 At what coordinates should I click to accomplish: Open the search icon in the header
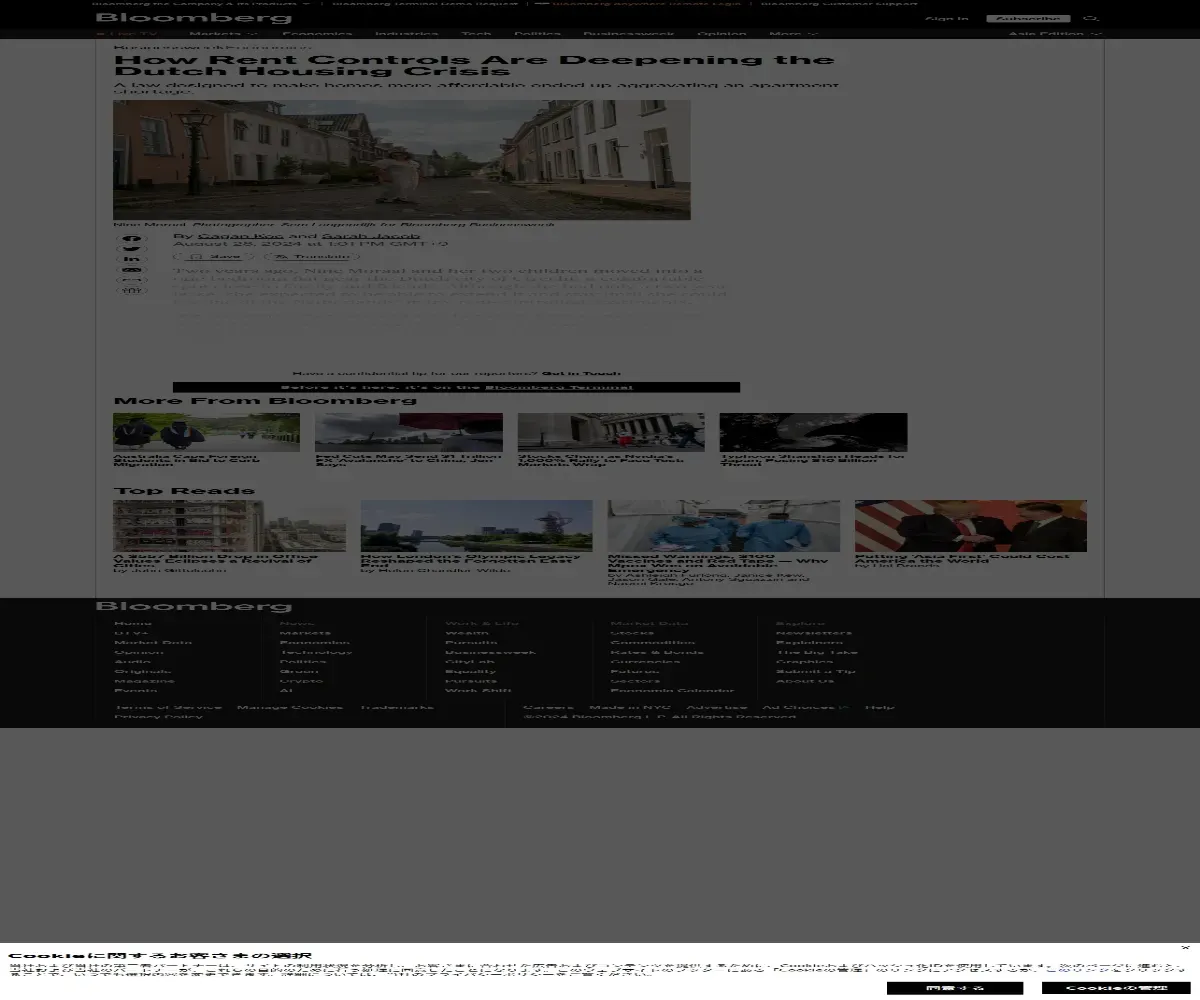pyautogui.click(x=1092, y=18)
